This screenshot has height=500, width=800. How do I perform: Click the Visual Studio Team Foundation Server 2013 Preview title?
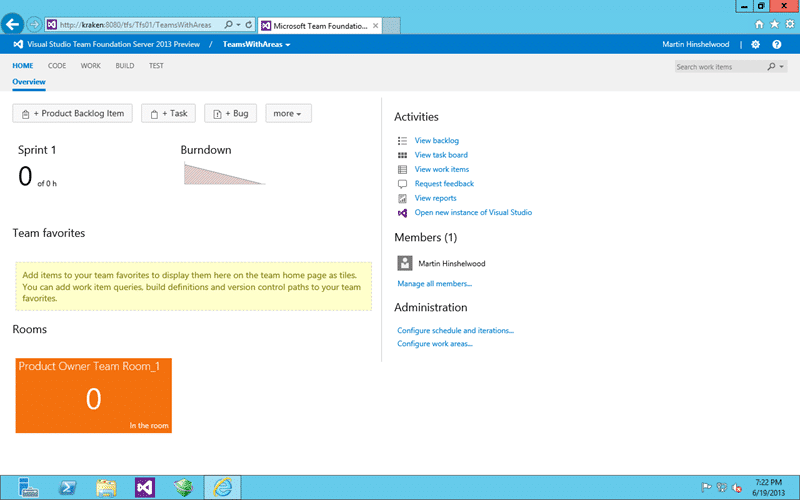(x=113, y=44)
